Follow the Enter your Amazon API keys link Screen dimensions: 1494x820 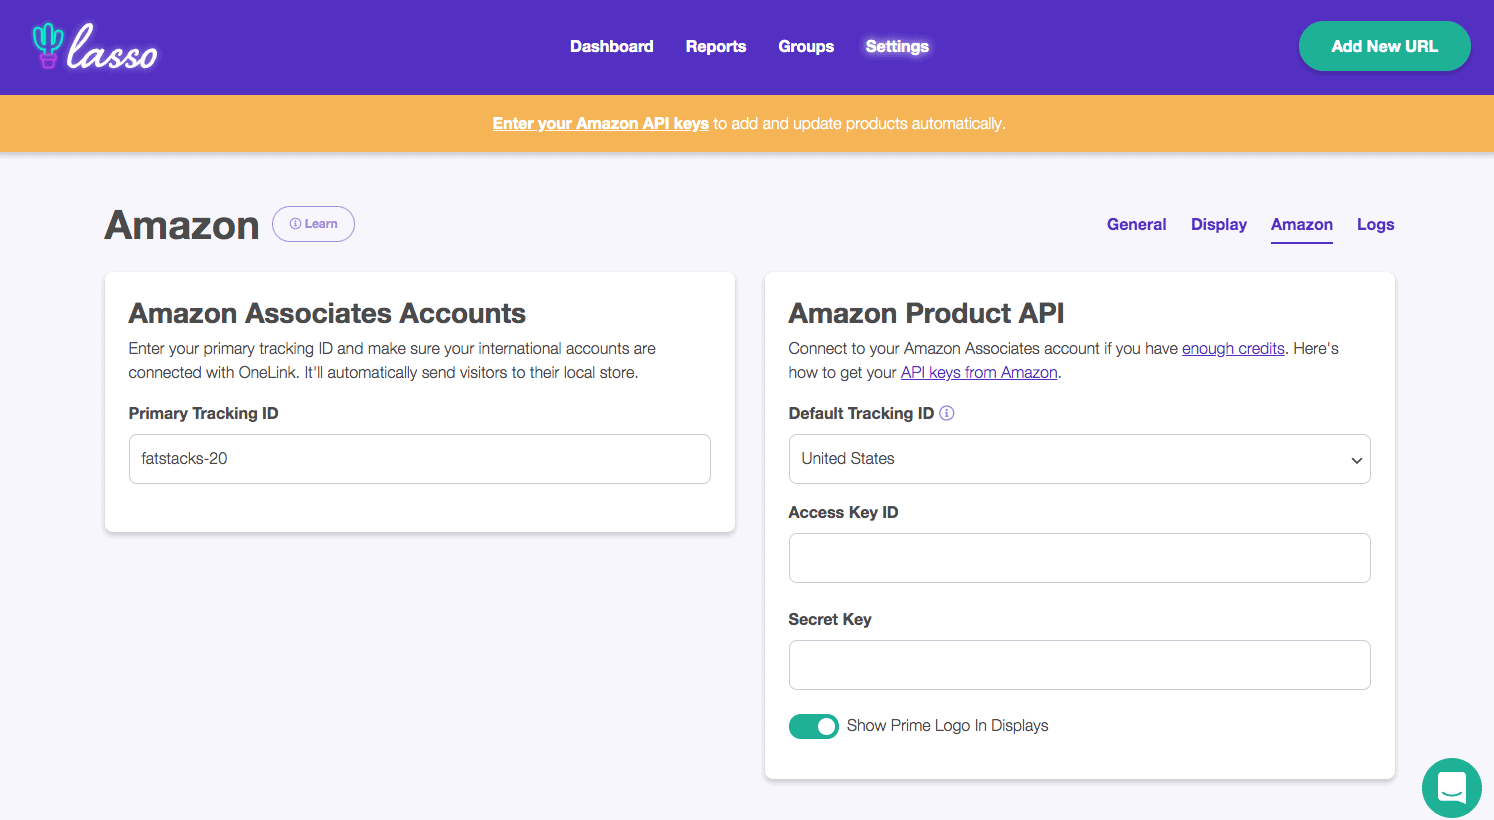600,123
